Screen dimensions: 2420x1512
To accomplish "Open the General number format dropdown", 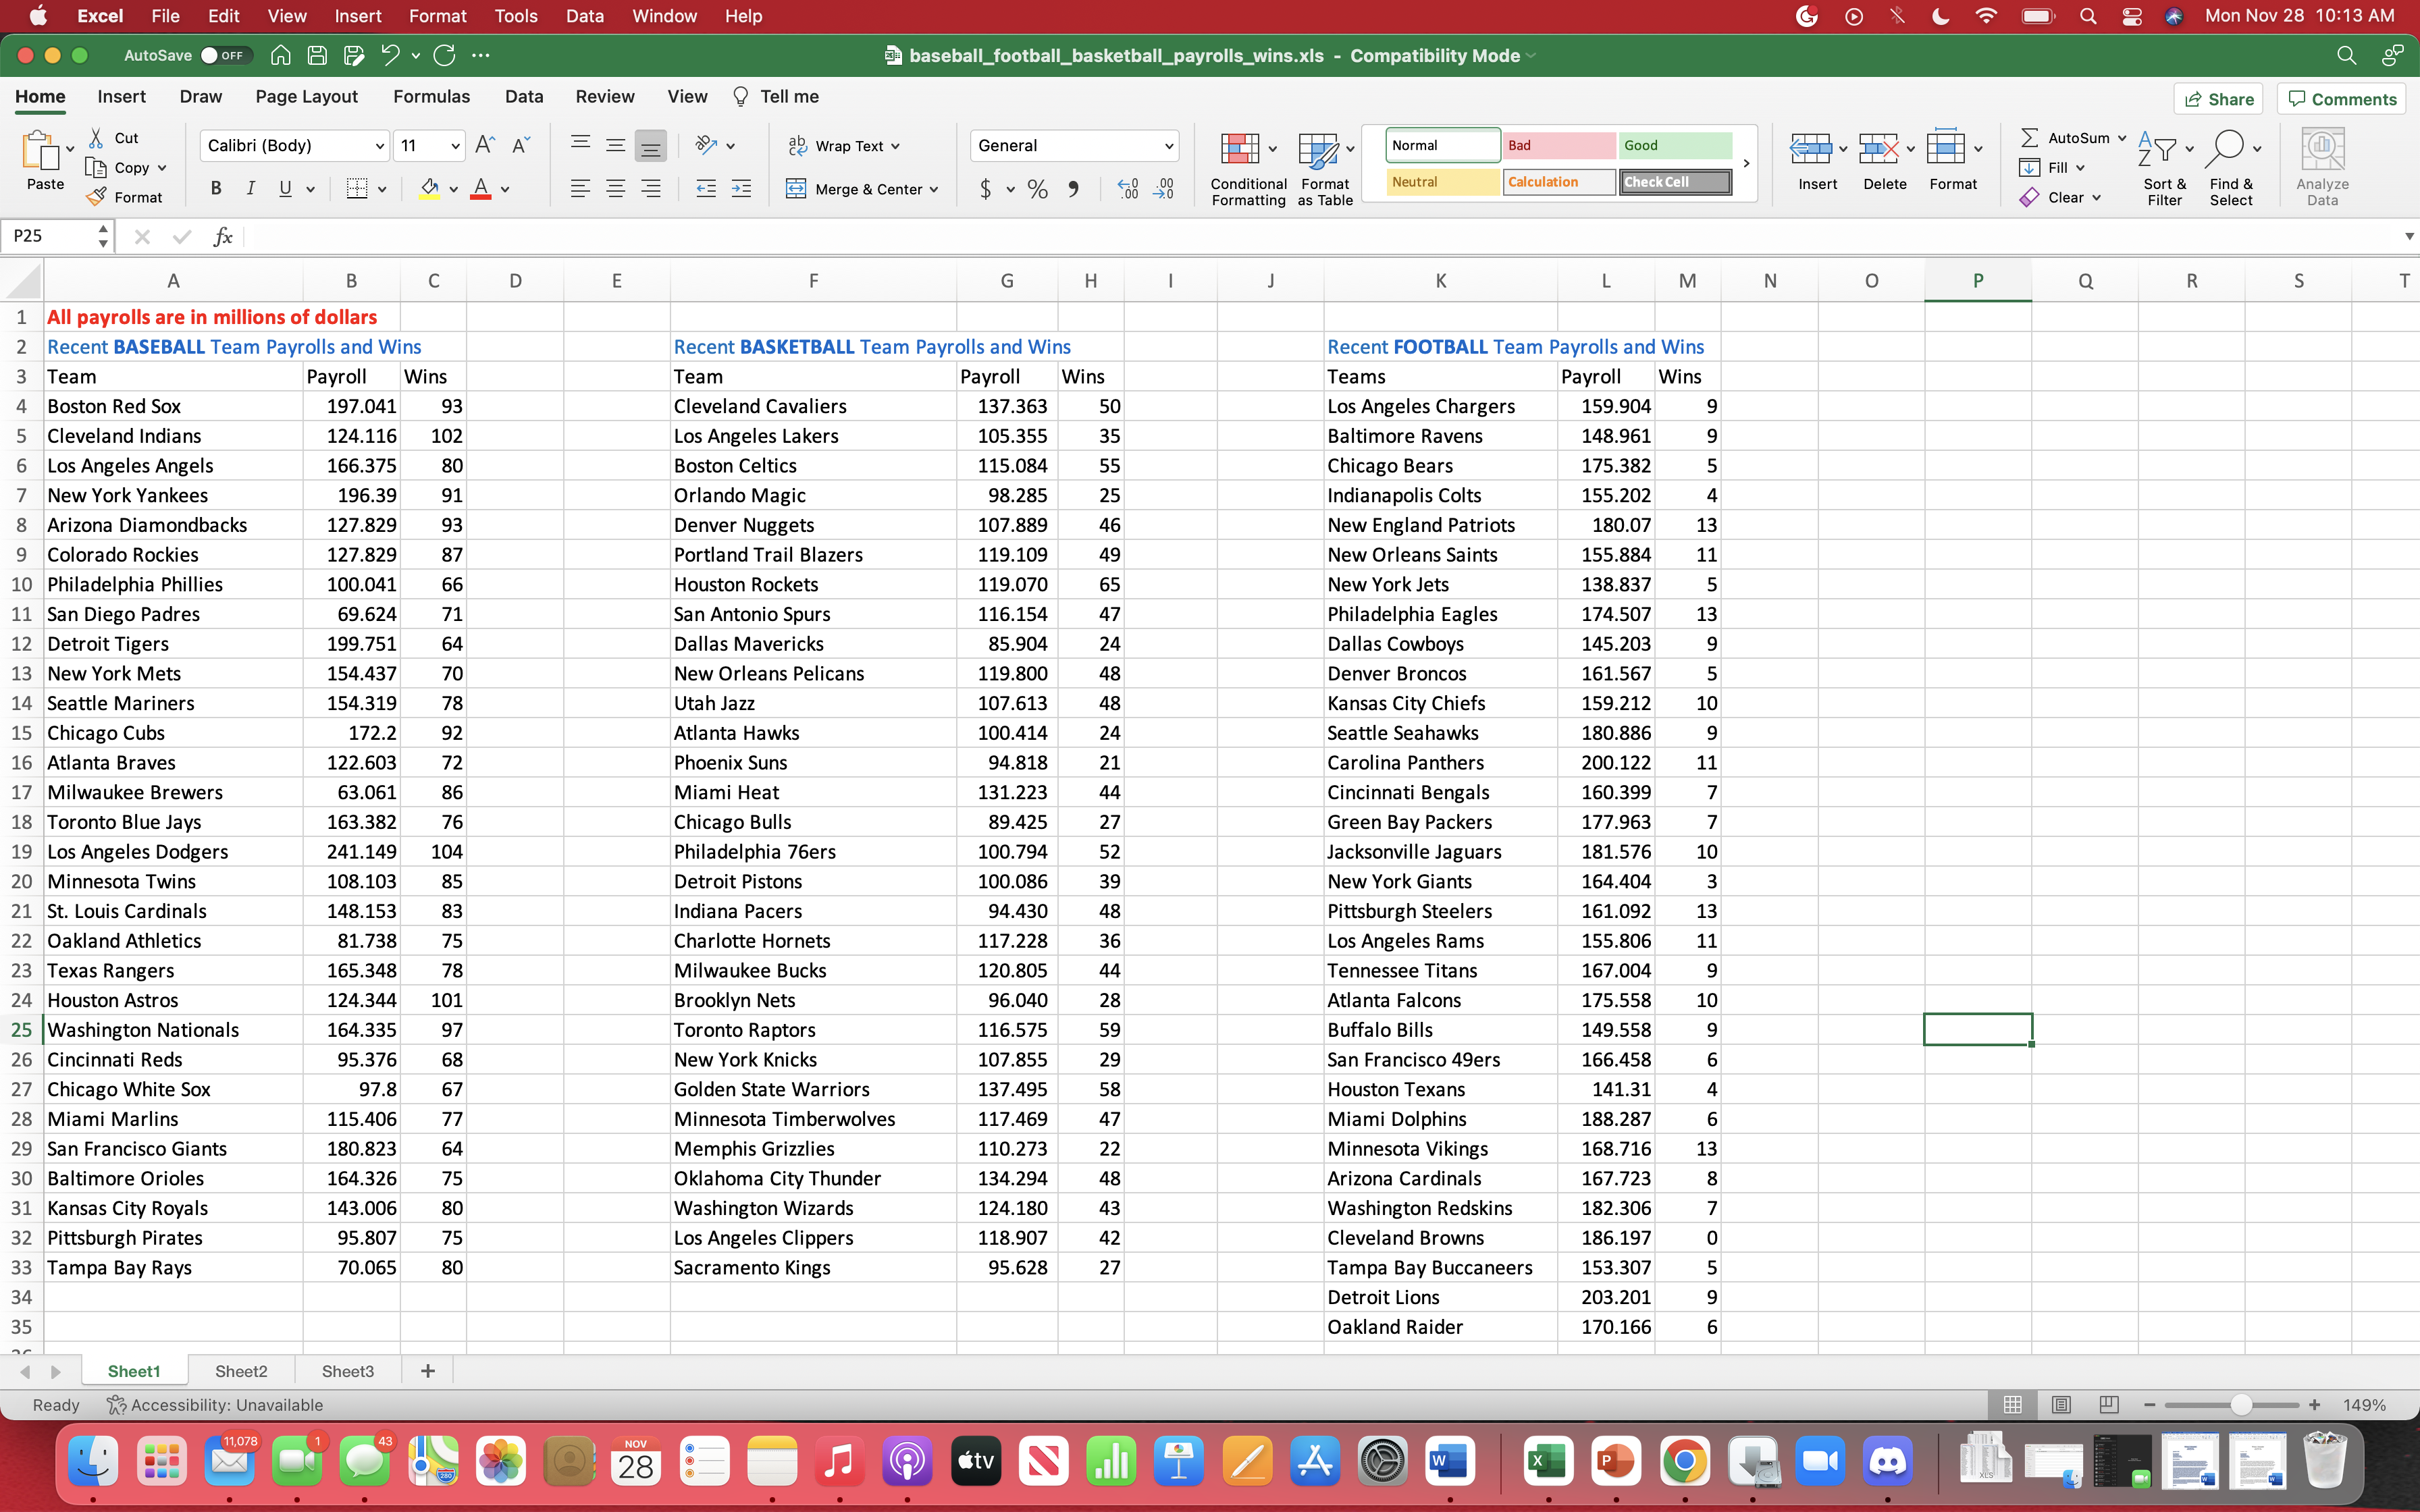I will [1168, 145].
